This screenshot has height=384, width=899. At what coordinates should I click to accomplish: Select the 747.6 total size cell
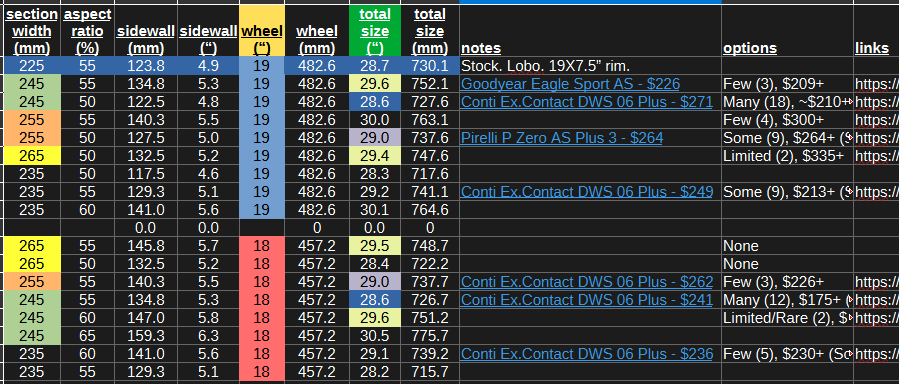tap(429, 156)
